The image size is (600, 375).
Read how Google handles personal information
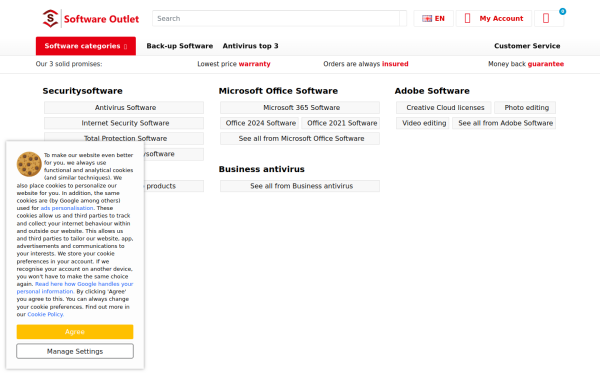pos(75,288)
